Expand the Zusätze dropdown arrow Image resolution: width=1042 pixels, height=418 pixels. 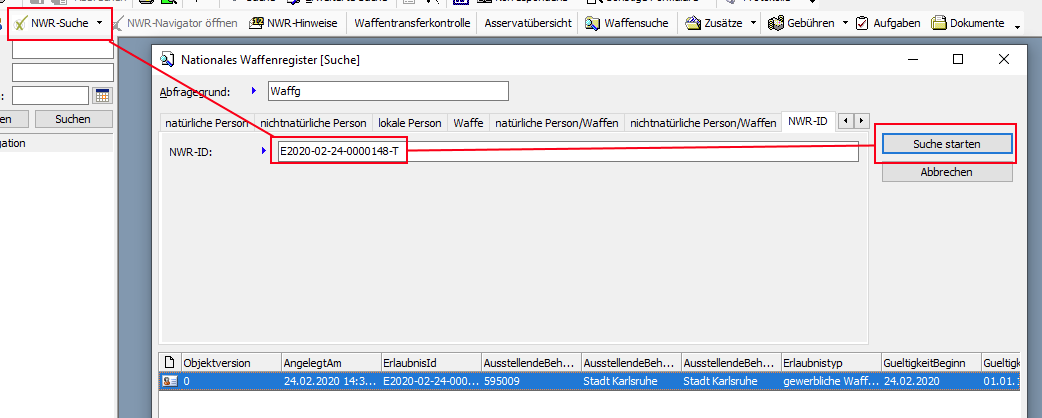click(752, 22)
